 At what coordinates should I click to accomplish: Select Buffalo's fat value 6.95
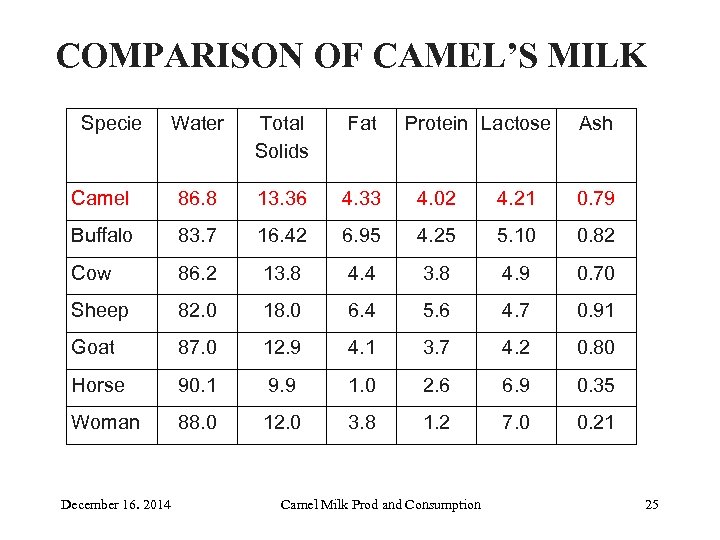coord(362,236)
